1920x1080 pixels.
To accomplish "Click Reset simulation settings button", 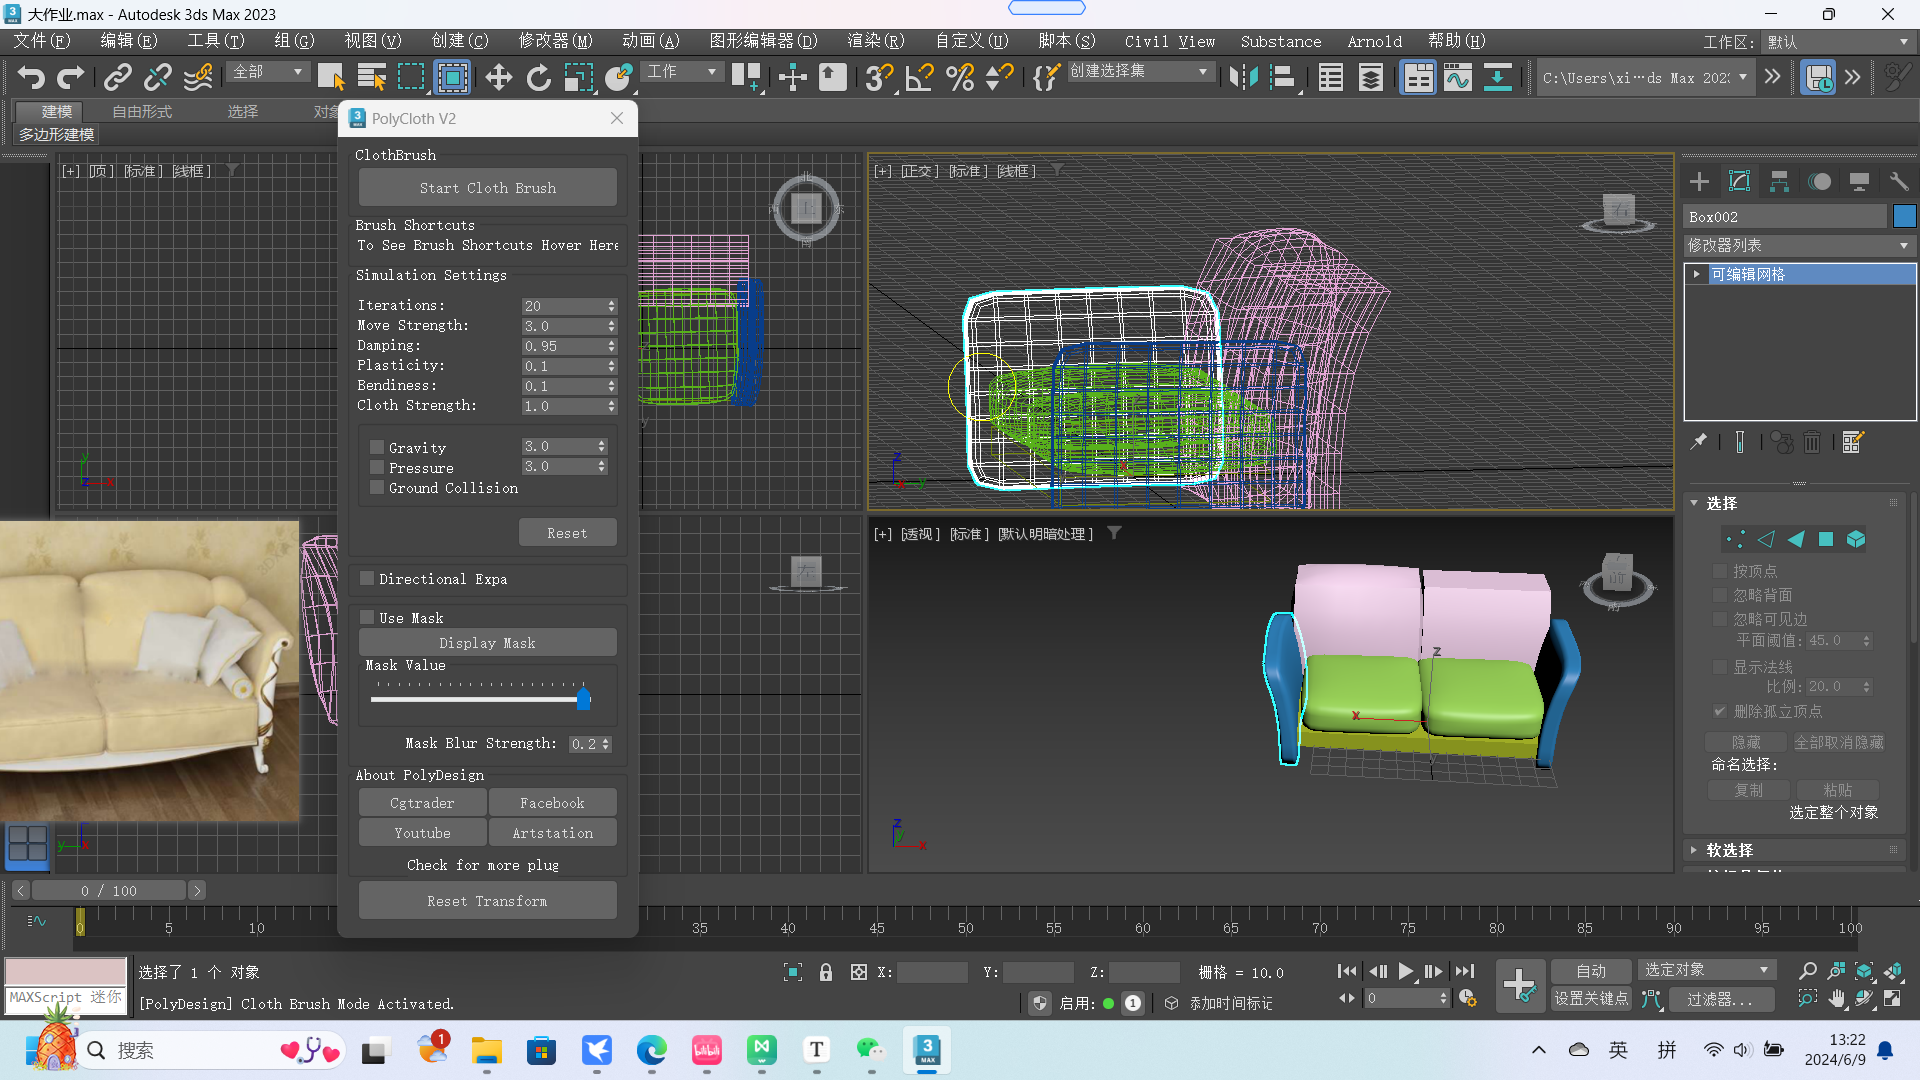I will tap(567, 533).
